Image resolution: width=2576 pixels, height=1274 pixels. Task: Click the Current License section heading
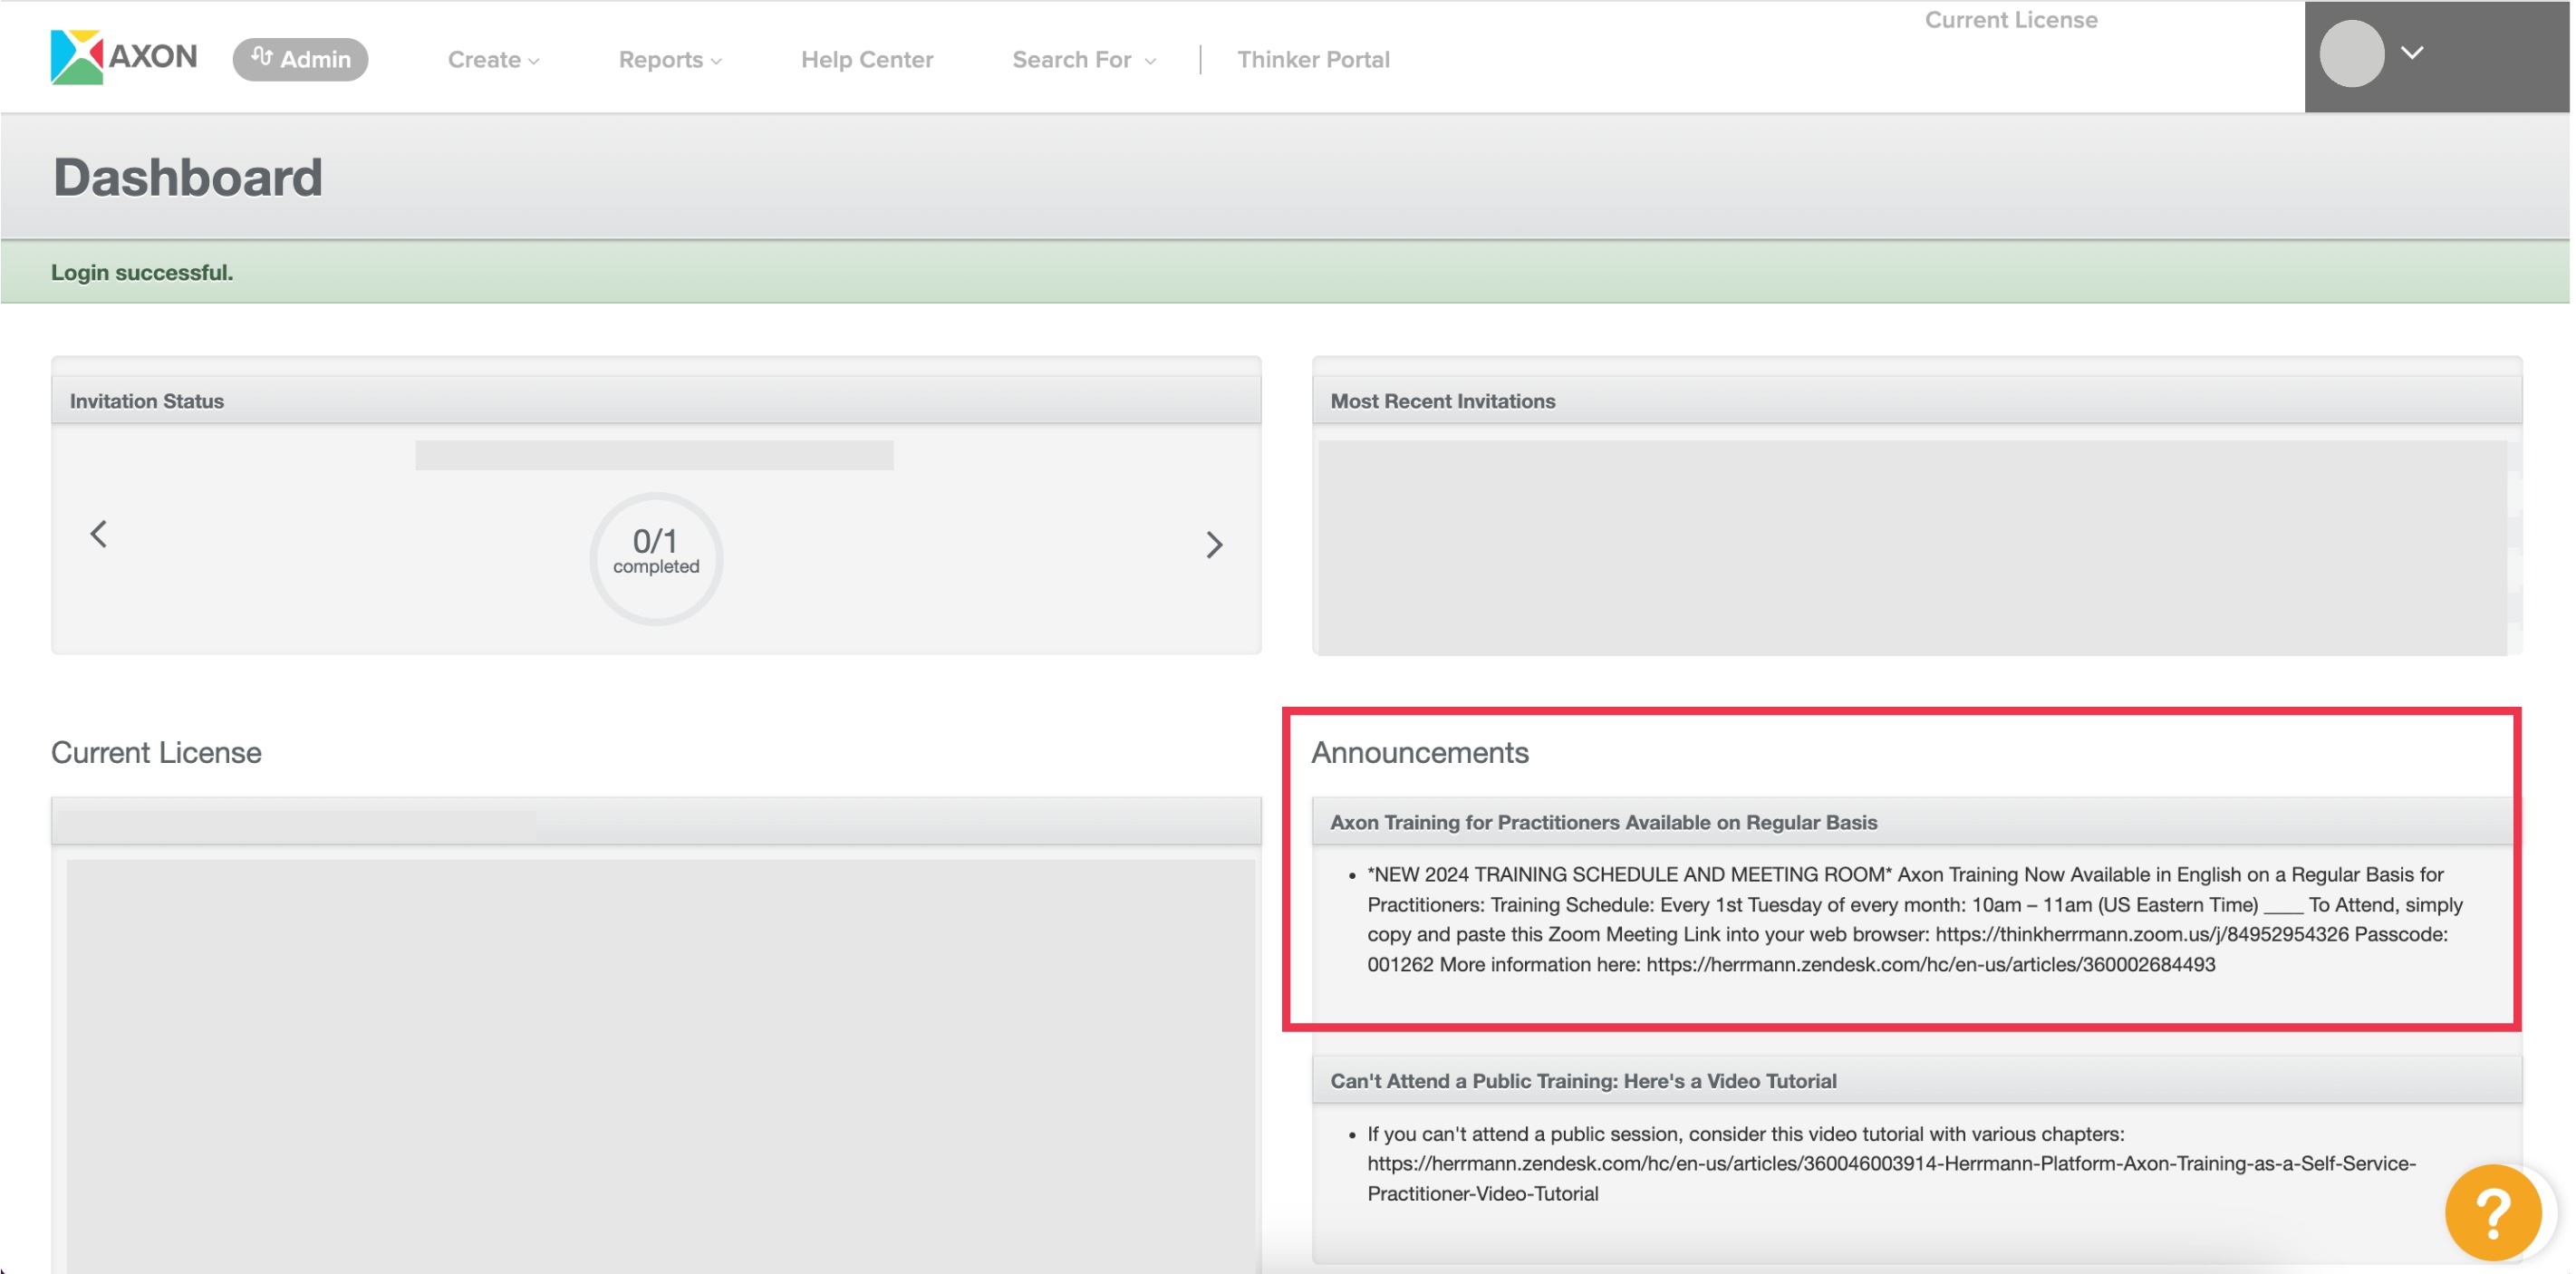(x=156, y=752)
